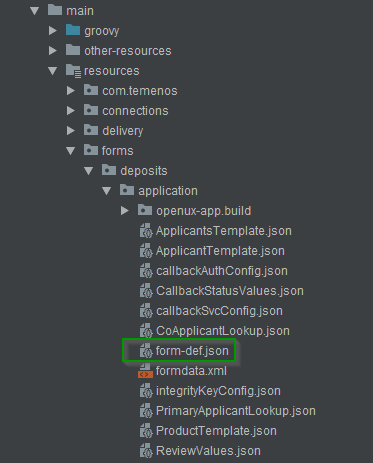
Task: Select callbackAuthConfig.json in the tree
Action: click(x=222, y=271)
